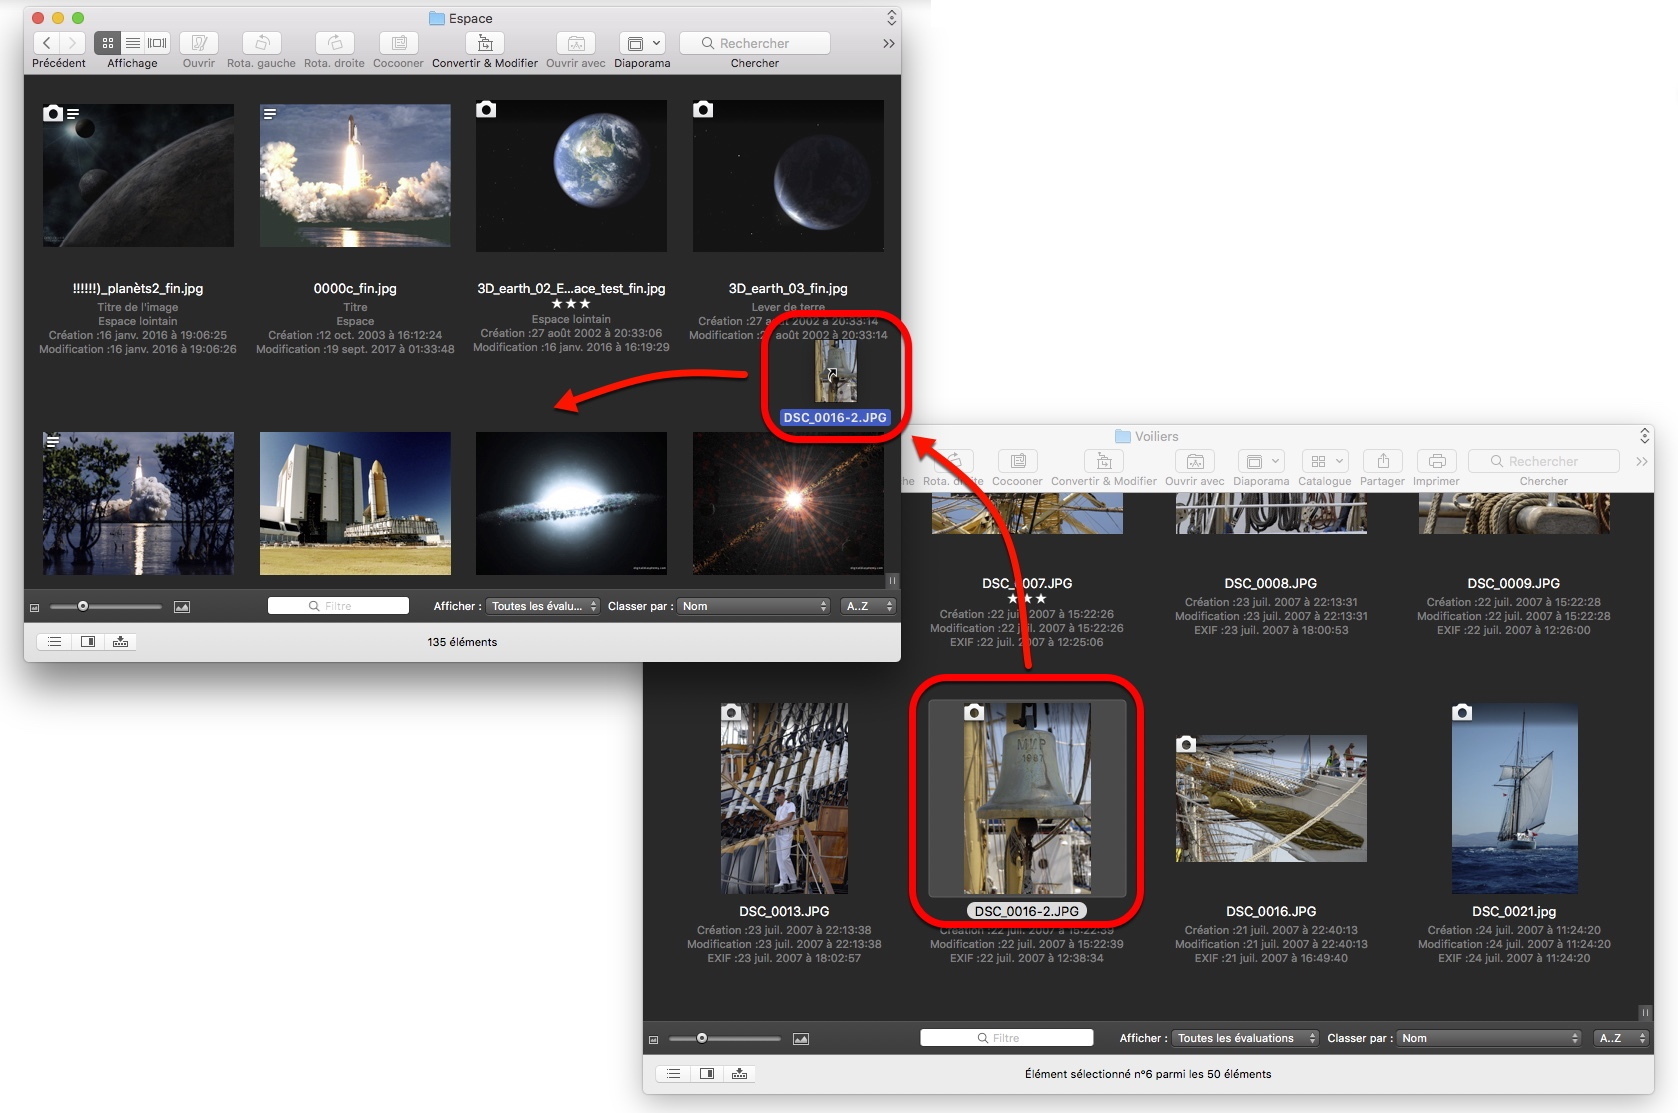The height and width of the screenshot is (1113, 1678).
Task: Go forward with the right arrow in Espace toolbar
Action: click(x=72, y=43)
